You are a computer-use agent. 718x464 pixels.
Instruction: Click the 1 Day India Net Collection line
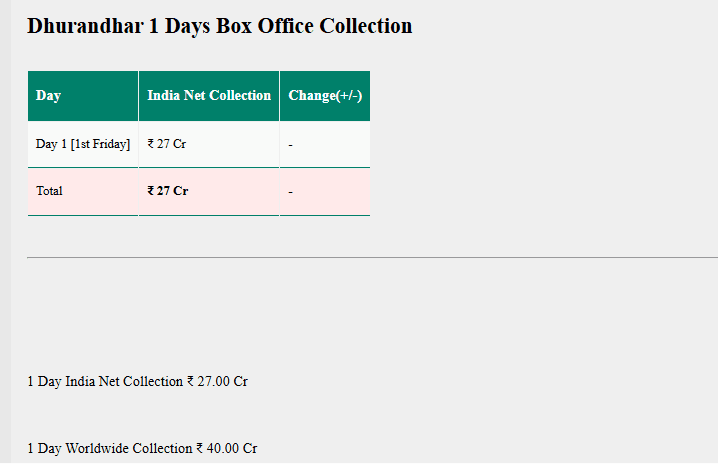click(x=137, y=382)
